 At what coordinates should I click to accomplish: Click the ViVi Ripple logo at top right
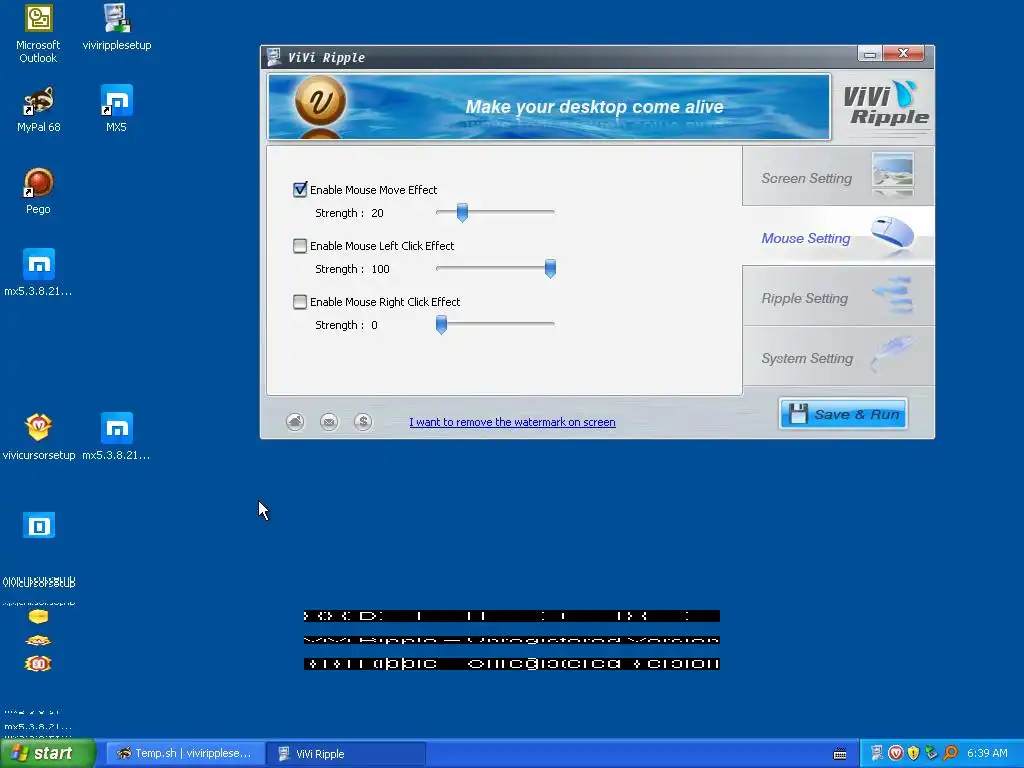coord(885,104)
